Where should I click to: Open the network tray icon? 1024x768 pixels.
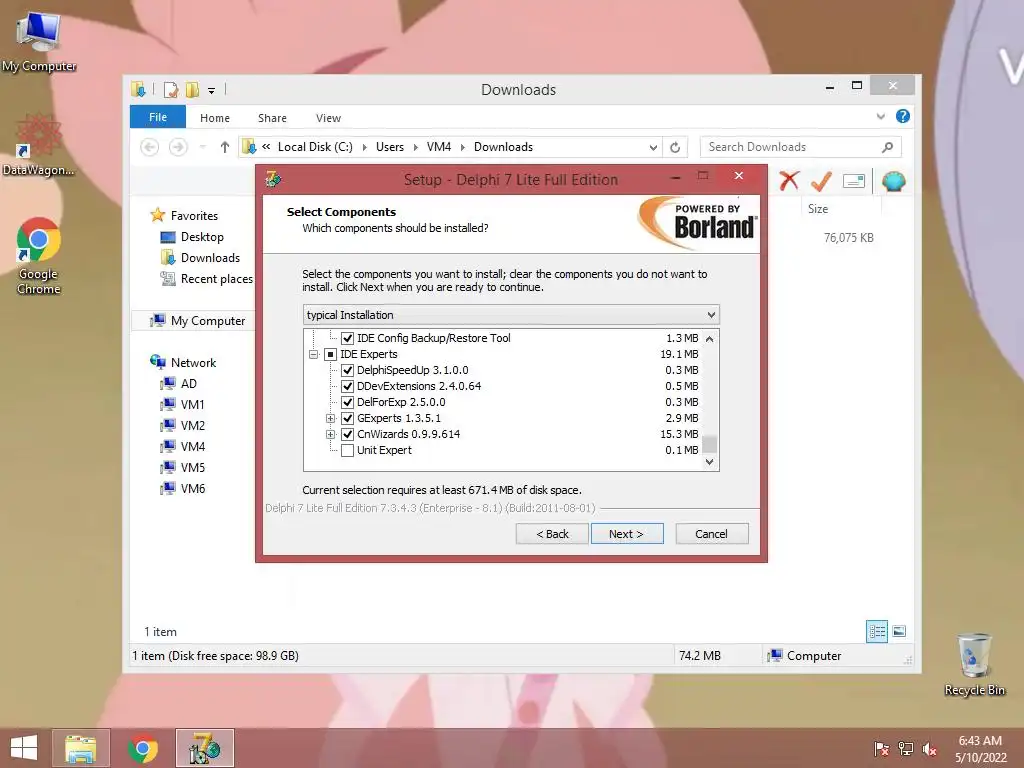[905, 749]
